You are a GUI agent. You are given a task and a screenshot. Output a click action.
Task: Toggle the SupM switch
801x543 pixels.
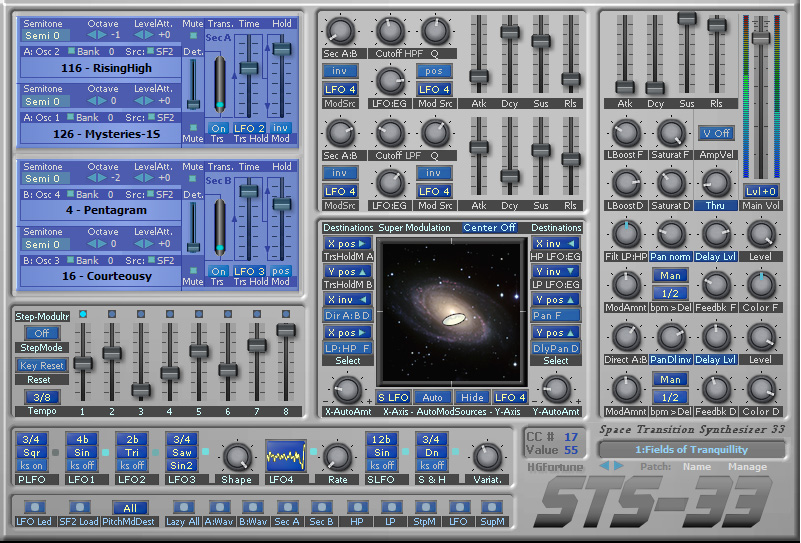[491, 507]
